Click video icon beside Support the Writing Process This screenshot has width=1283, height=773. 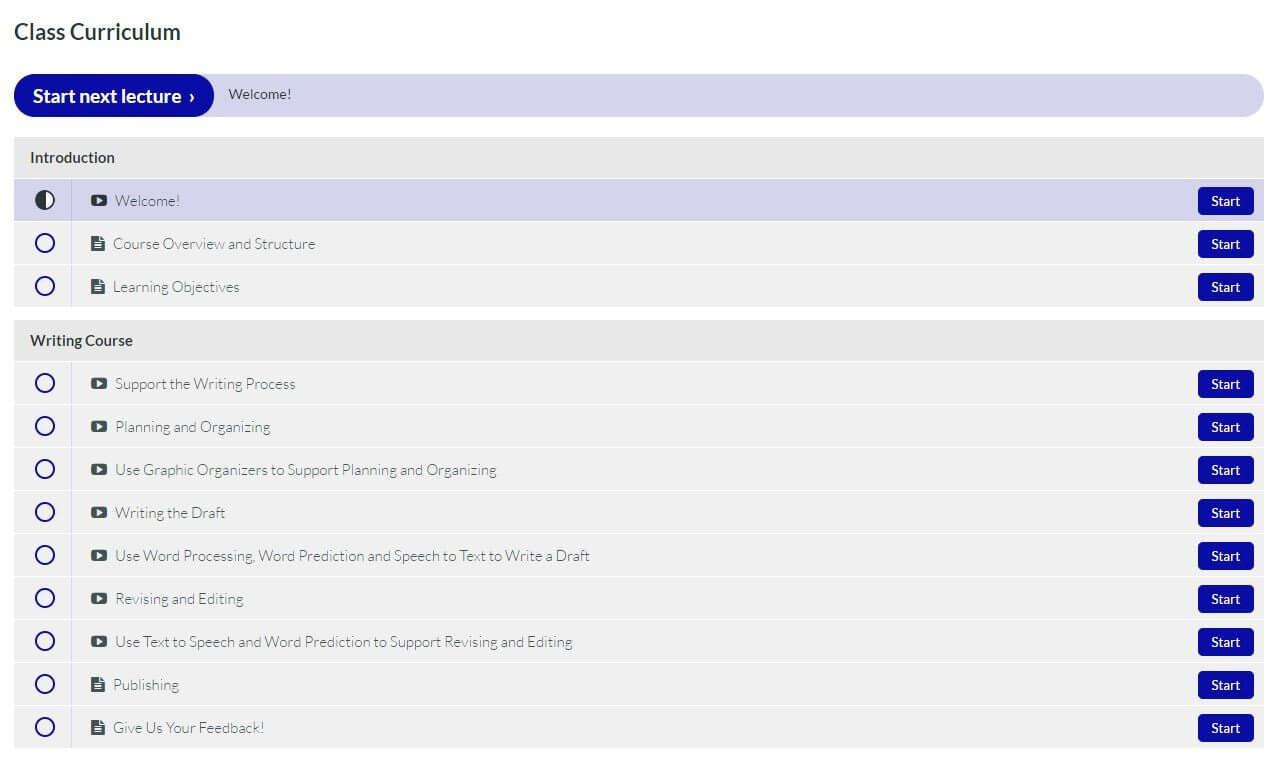tap(98, 383)
